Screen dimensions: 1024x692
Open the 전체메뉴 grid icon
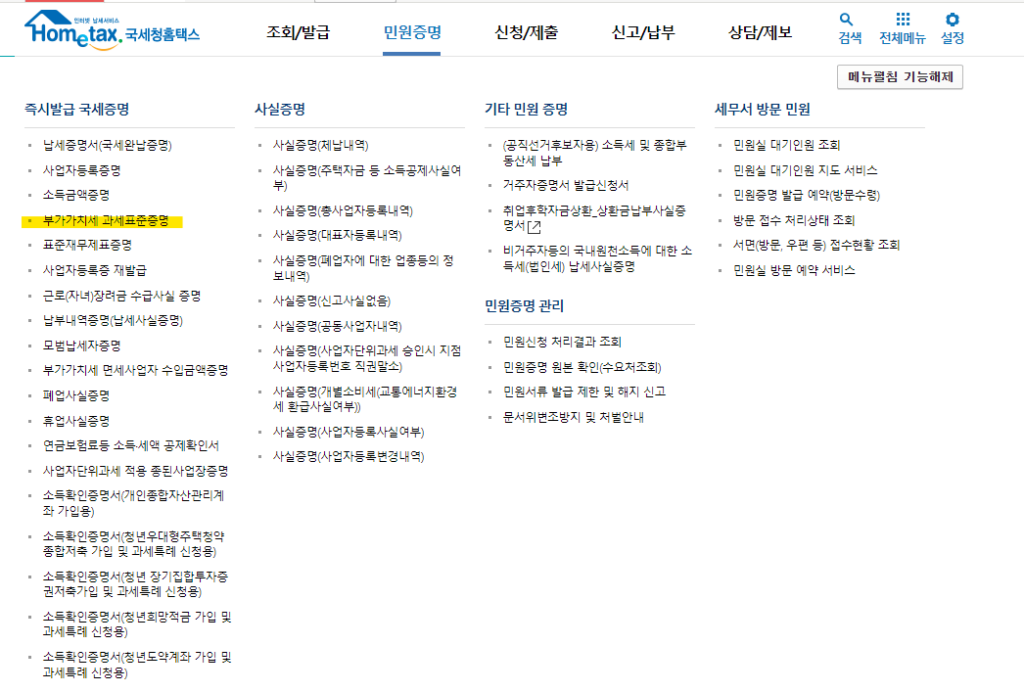pyautogui.click(x=903, y=19)
